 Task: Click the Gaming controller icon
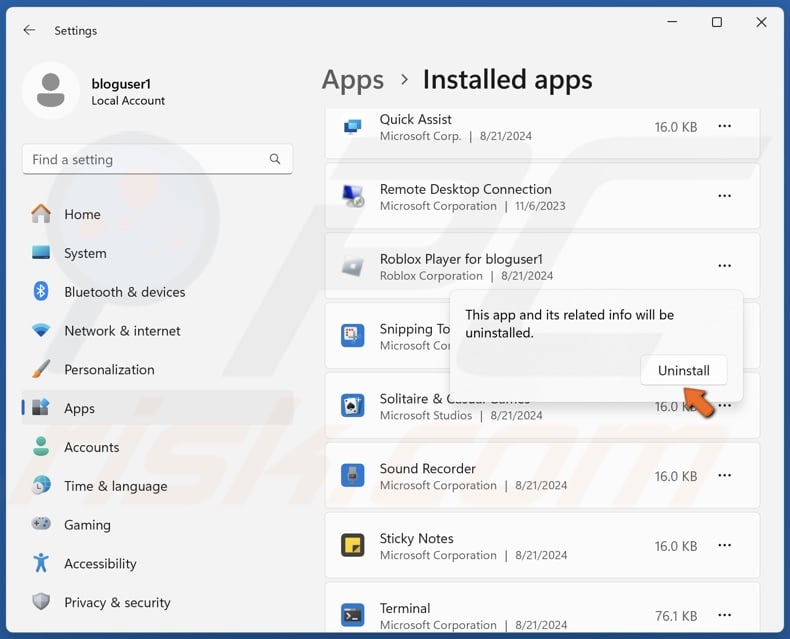[41, 524]
